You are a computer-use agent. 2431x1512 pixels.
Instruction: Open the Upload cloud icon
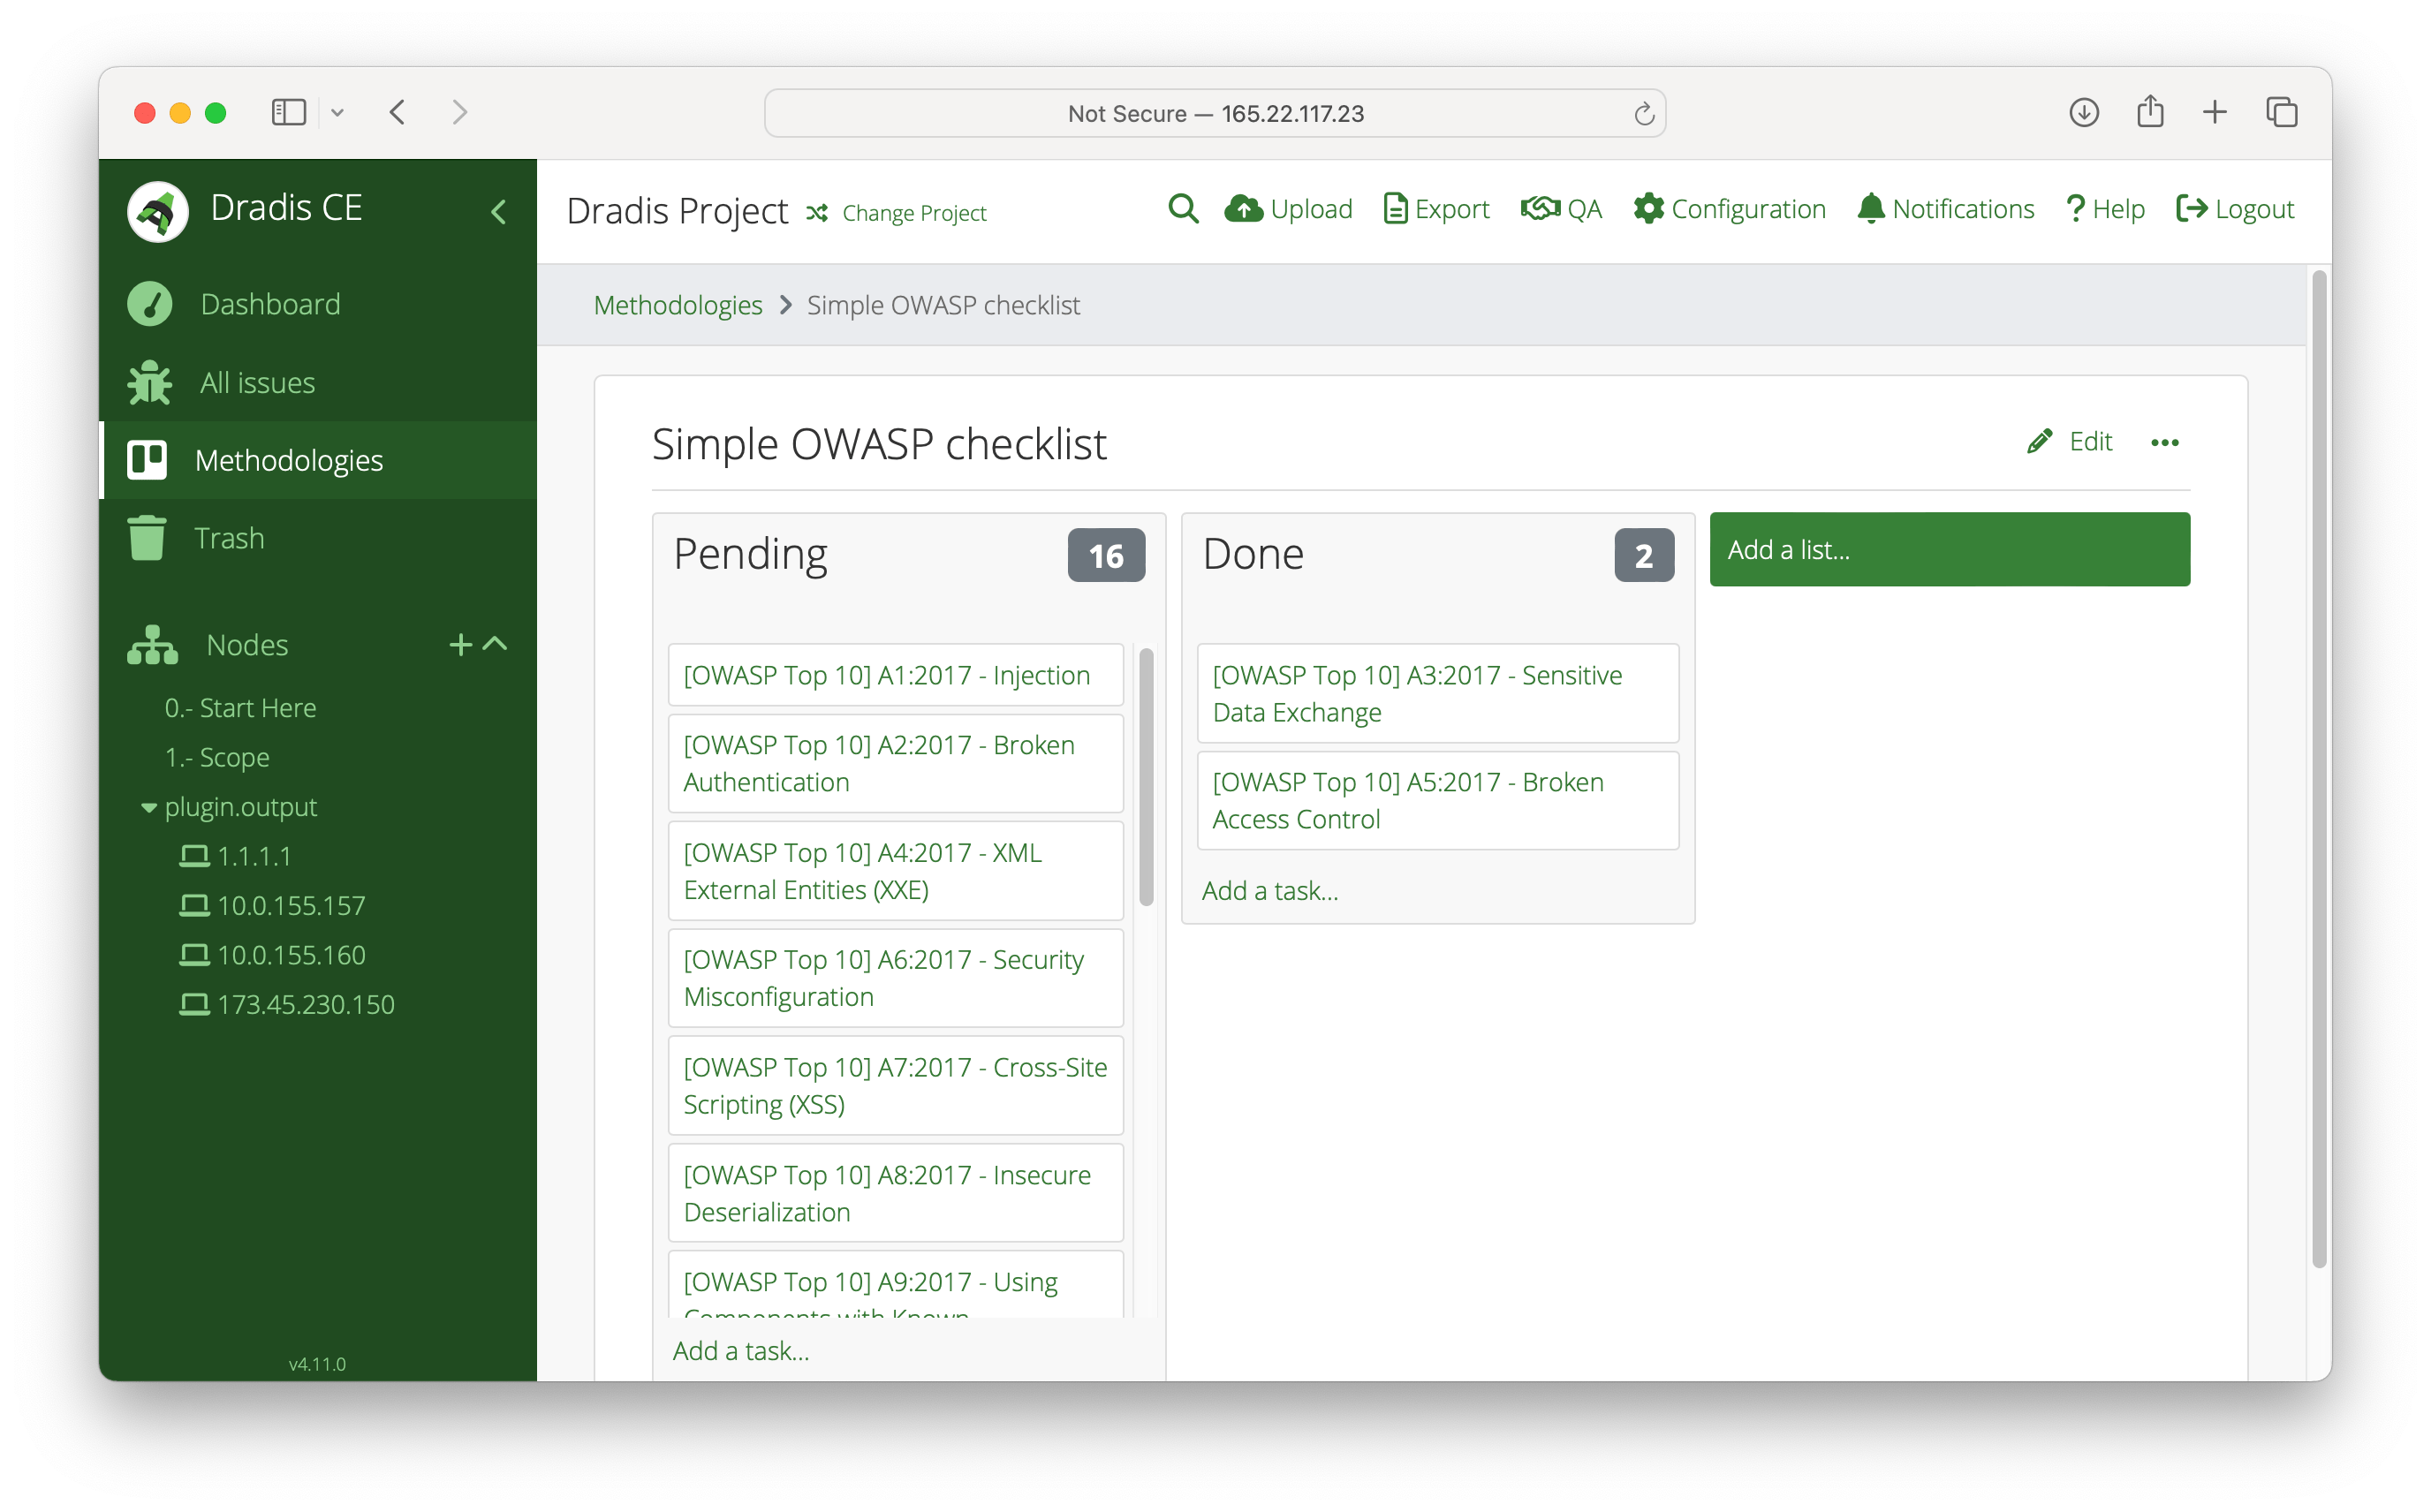tap(1243, 209)
